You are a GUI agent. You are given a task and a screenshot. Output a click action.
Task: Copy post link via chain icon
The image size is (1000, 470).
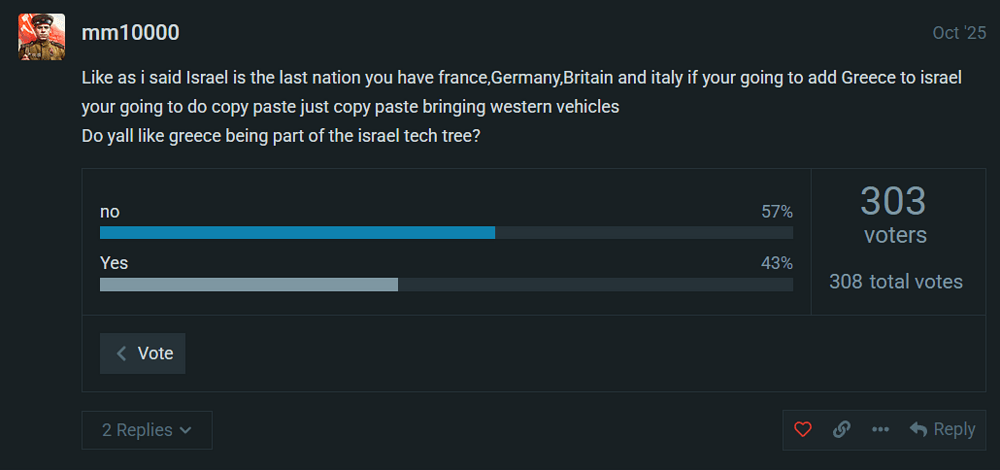point(842,429)
